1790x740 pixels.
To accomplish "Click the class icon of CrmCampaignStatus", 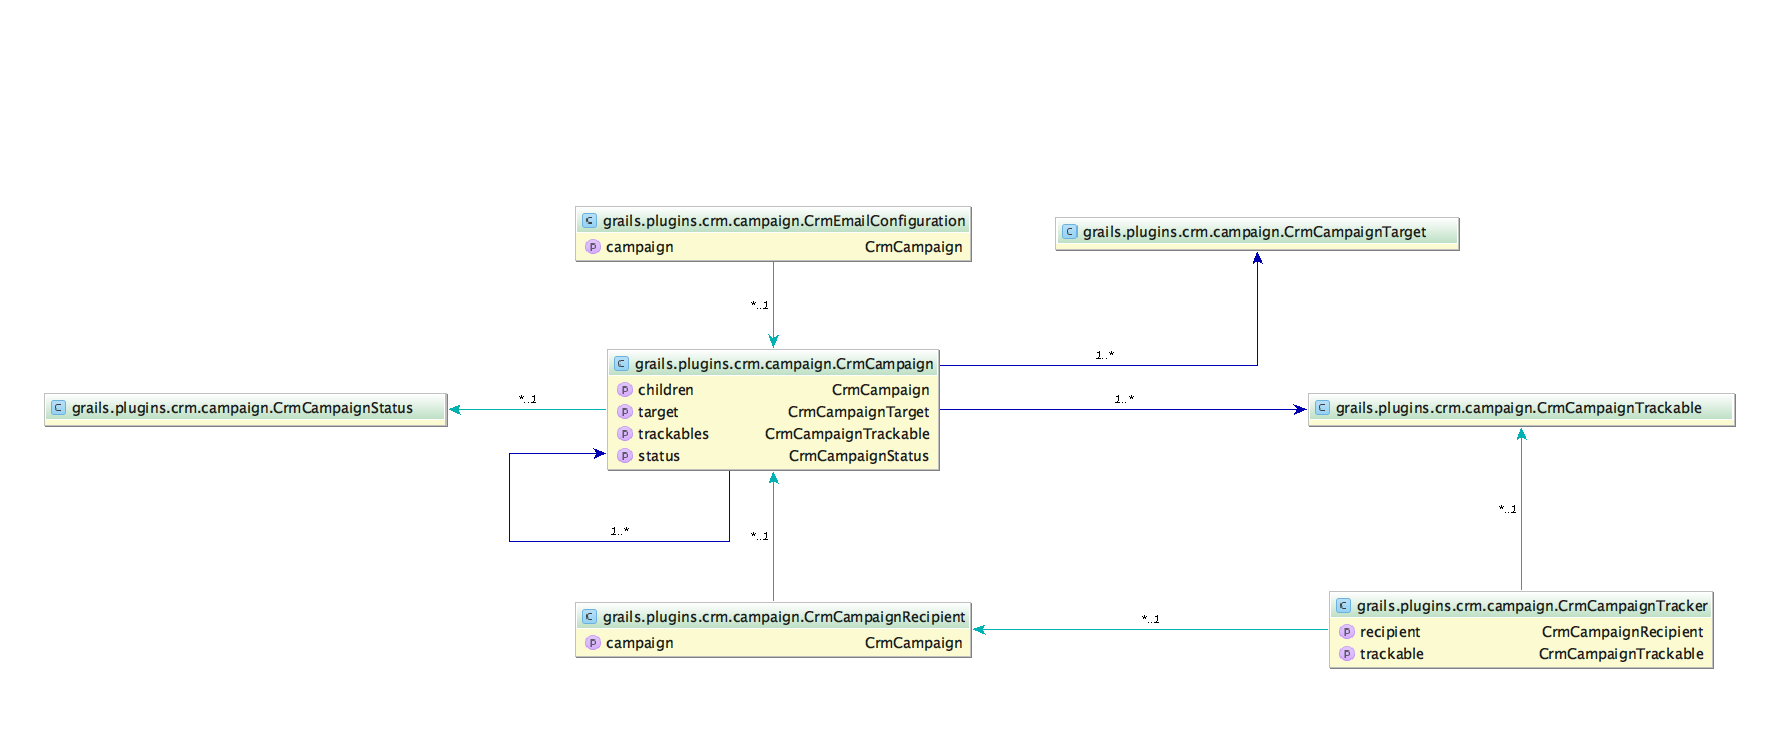I will click(x=58, y=408).
